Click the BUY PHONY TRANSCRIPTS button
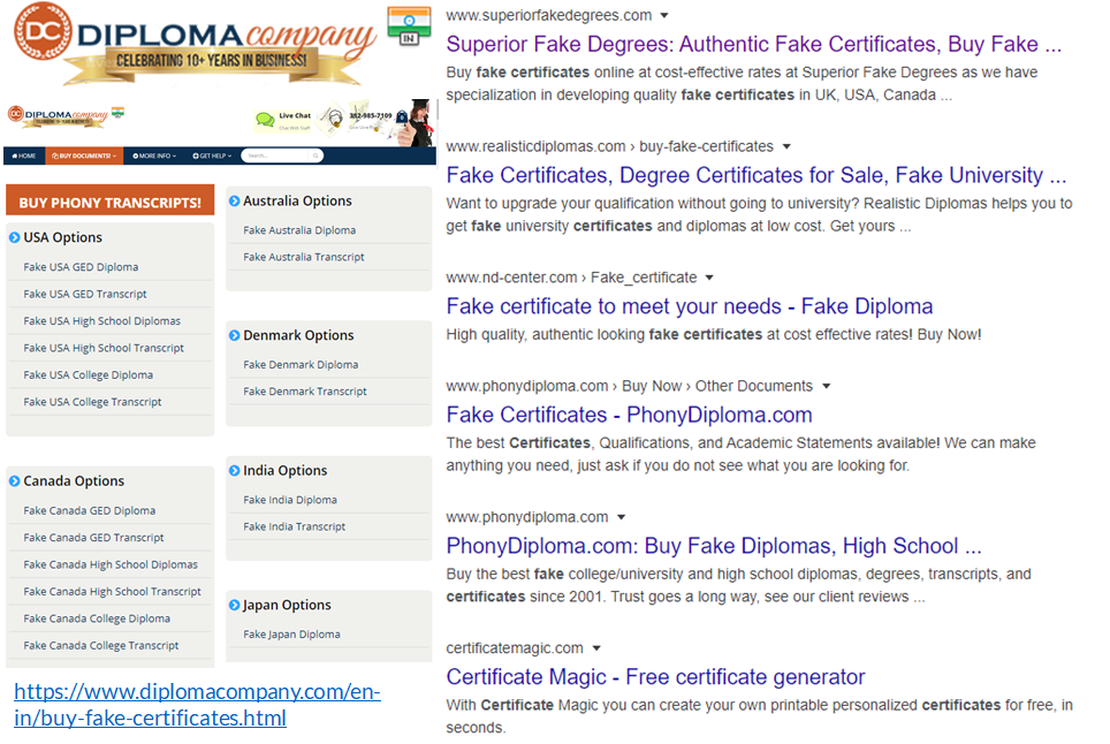 (x=110, y=200)
